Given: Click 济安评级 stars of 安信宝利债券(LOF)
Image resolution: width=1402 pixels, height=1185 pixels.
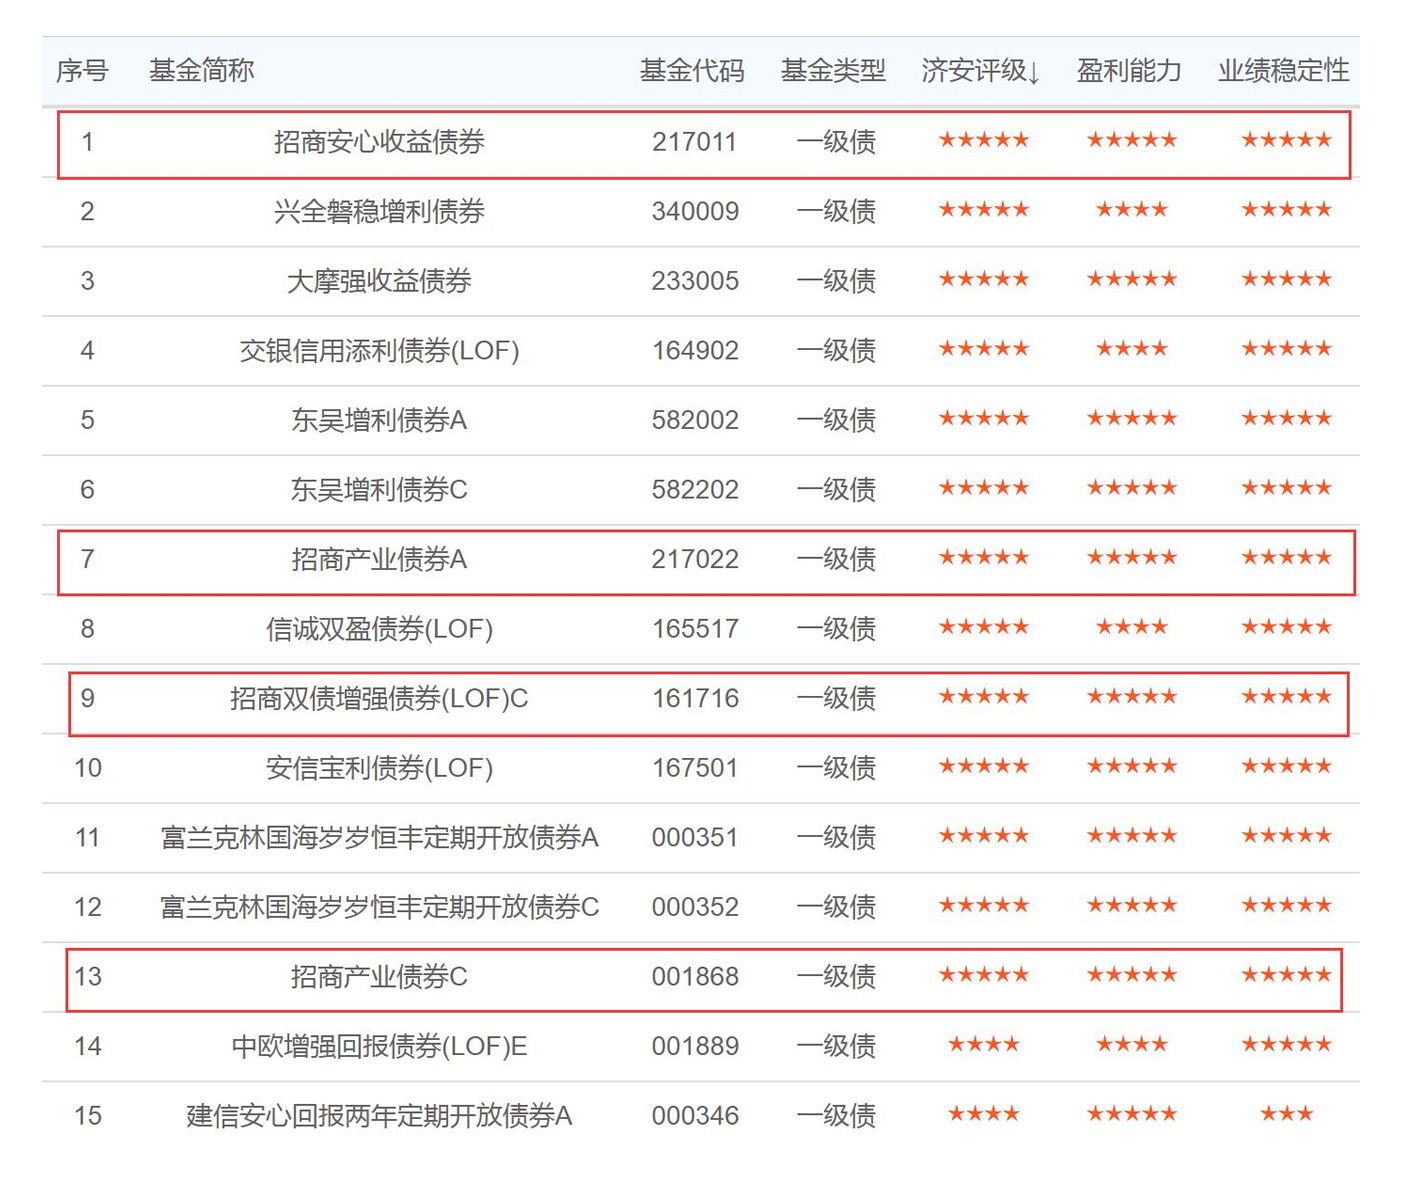Looking at the screenshot, I should (x=983, y=766).
